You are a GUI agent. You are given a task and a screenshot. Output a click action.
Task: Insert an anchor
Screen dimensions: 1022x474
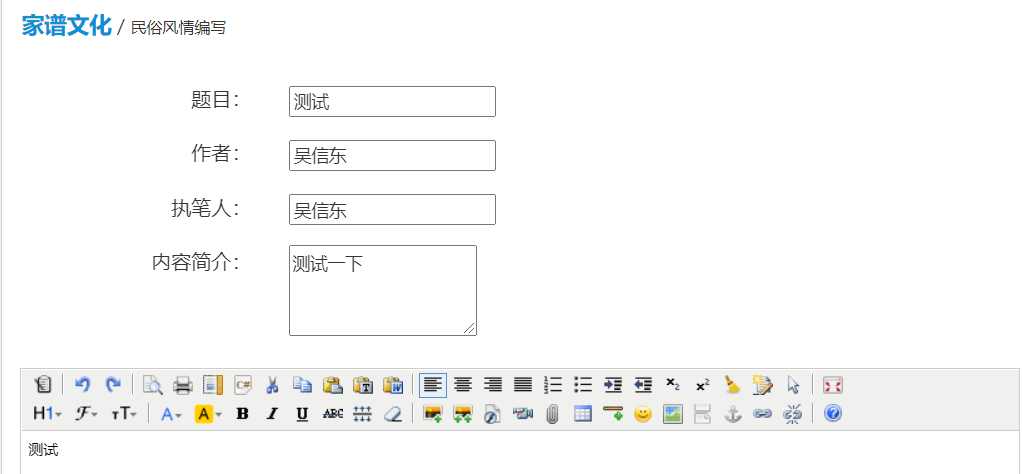point(733,413)
